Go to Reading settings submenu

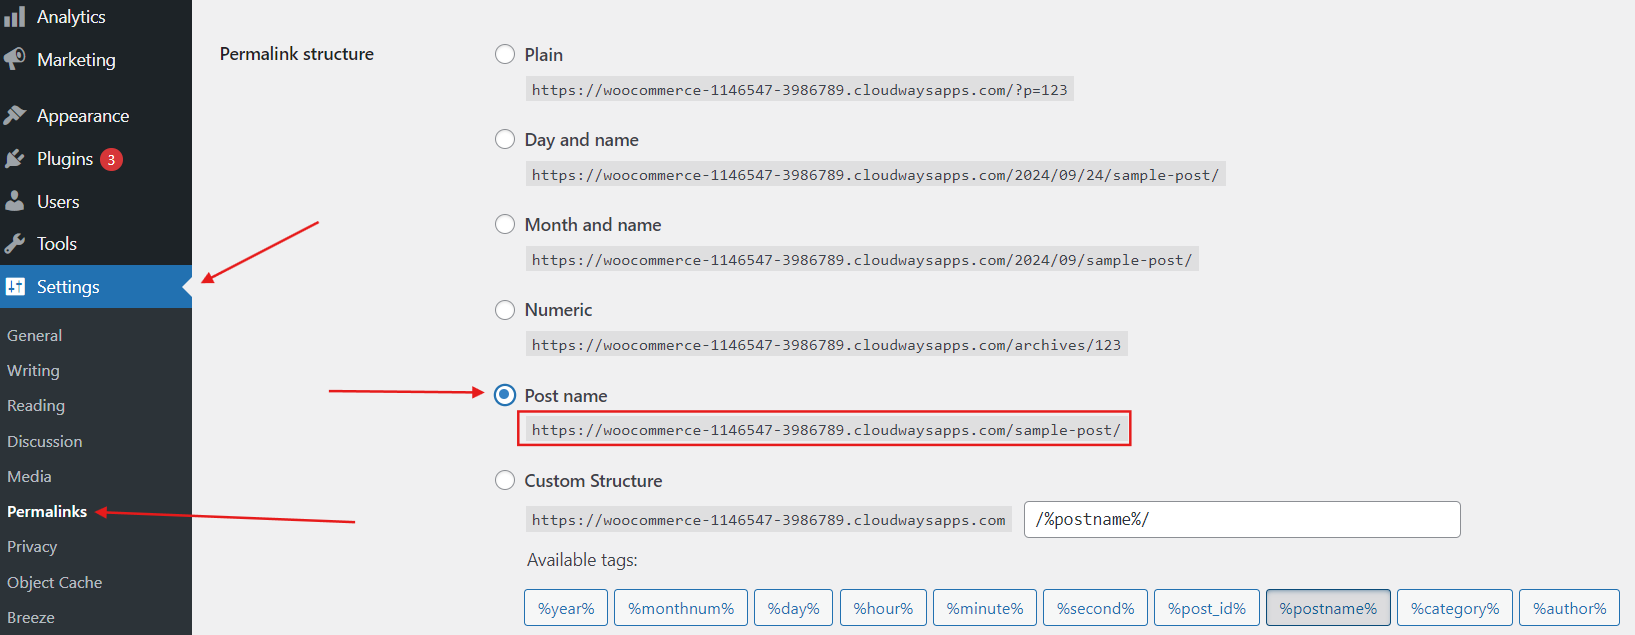[36, 406]
